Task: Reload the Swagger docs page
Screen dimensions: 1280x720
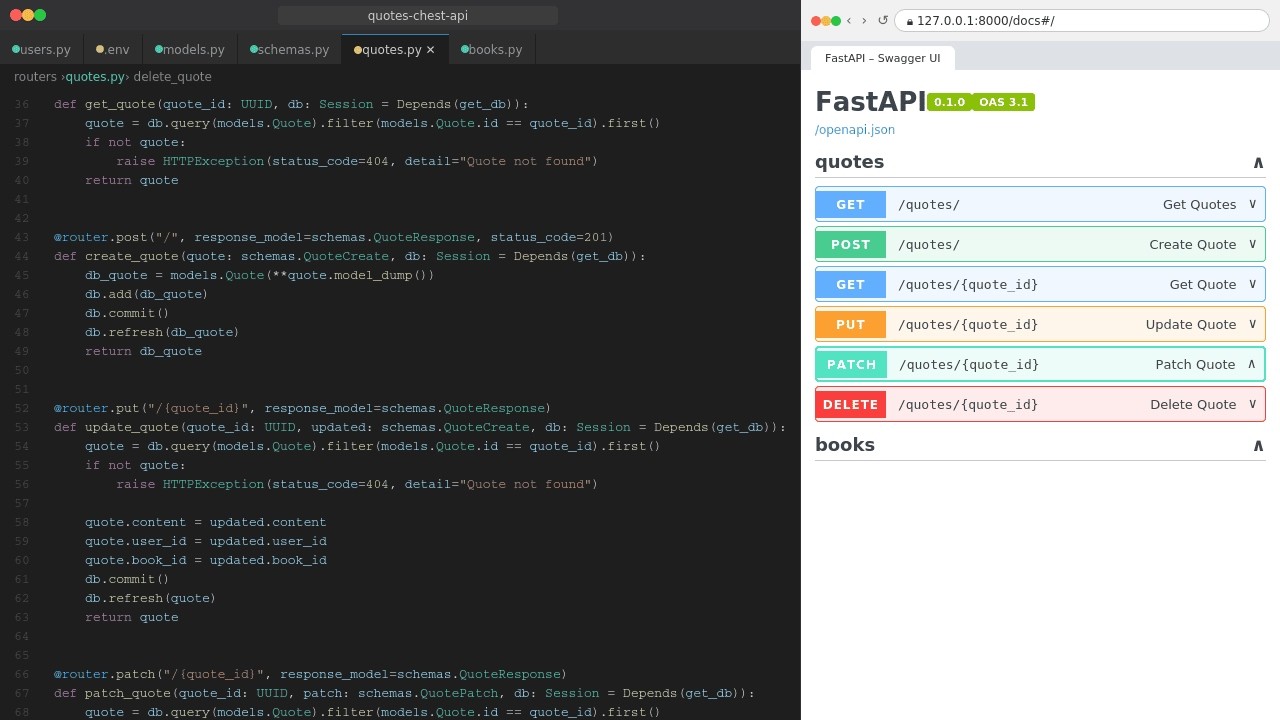Action: 883,20
